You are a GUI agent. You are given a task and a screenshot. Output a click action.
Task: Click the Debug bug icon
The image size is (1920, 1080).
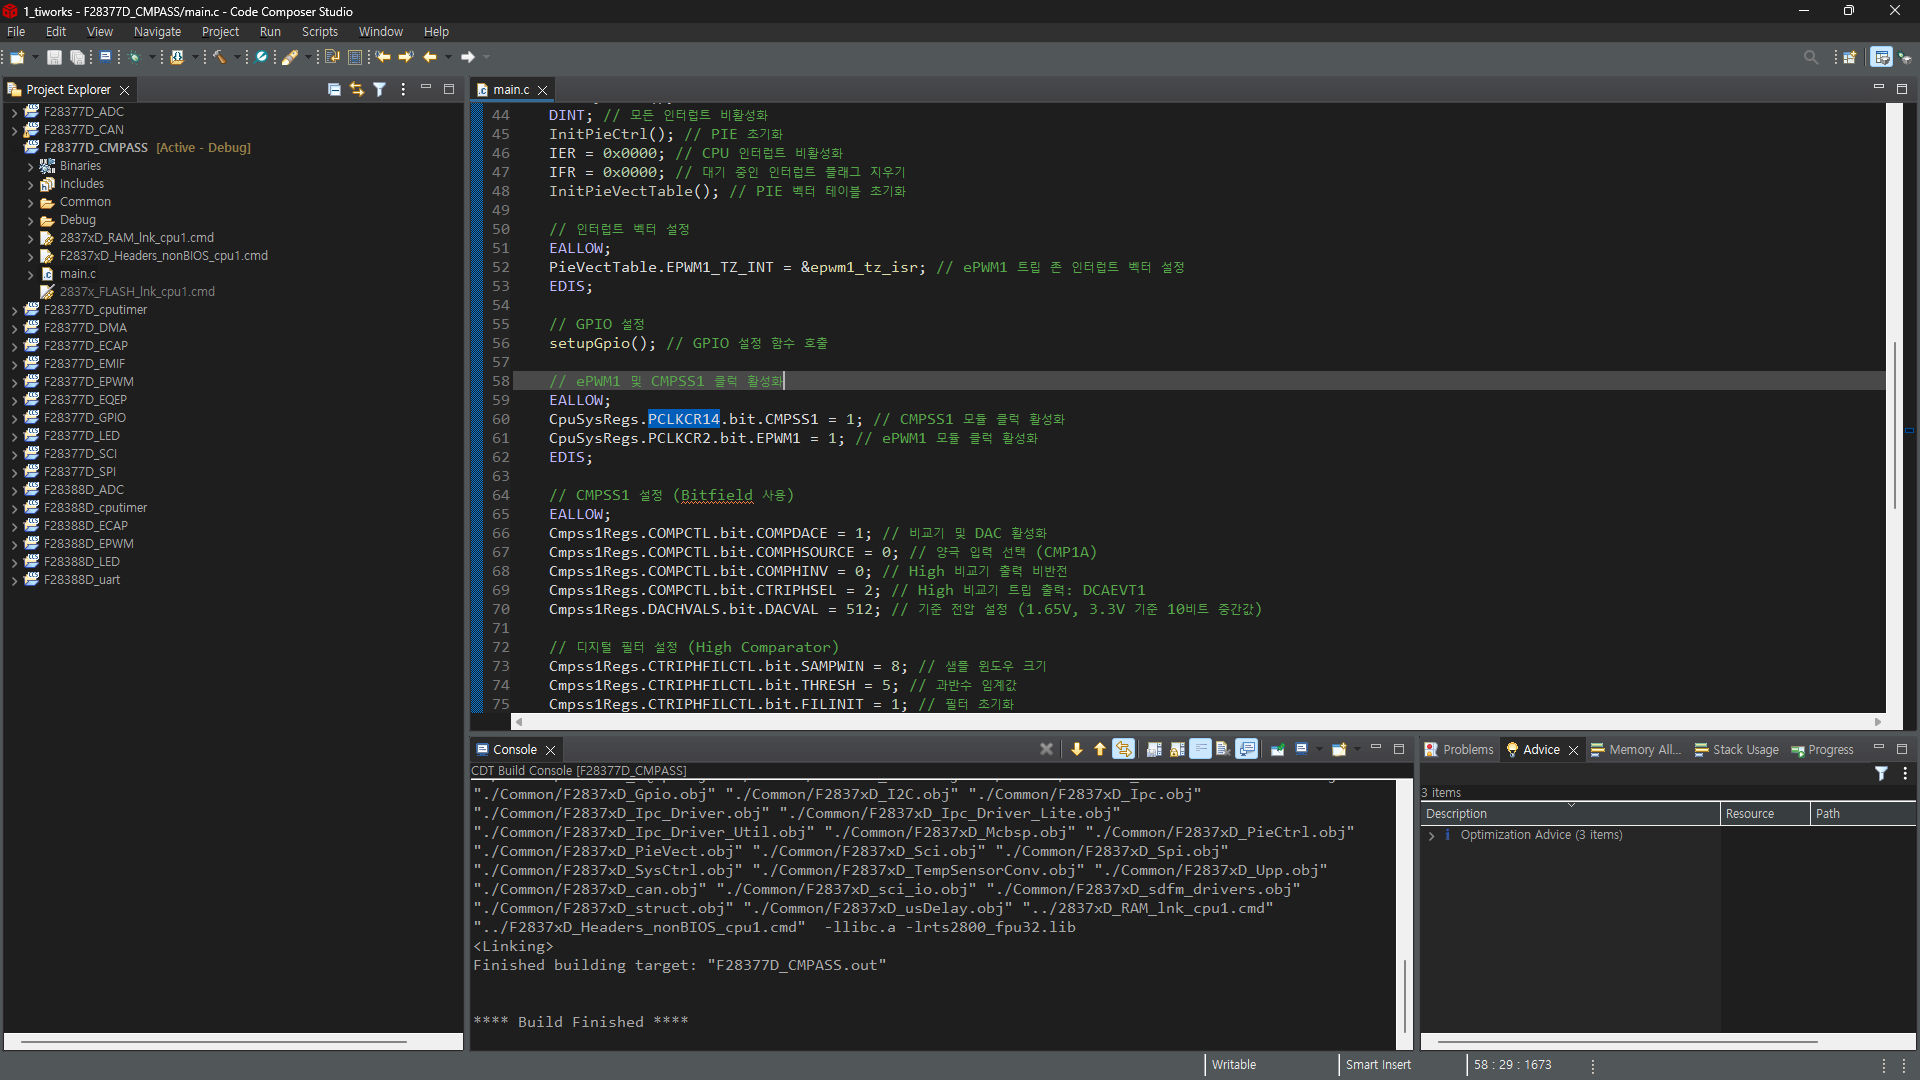[x=134, y=57]
